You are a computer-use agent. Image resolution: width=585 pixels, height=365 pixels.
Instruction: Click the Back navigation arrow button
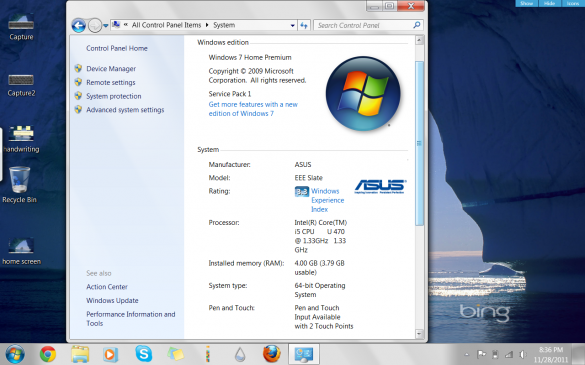tap(79, 25)
